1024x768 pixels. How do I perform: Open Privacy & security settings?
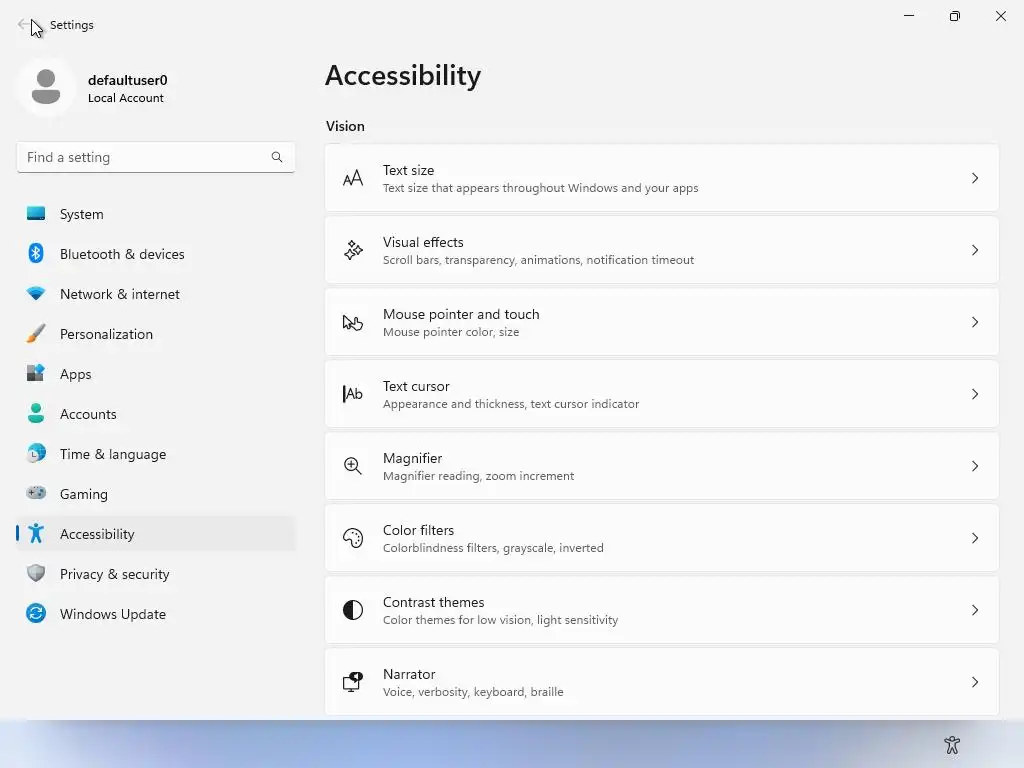pyautogui.click(x=114, y=574)
